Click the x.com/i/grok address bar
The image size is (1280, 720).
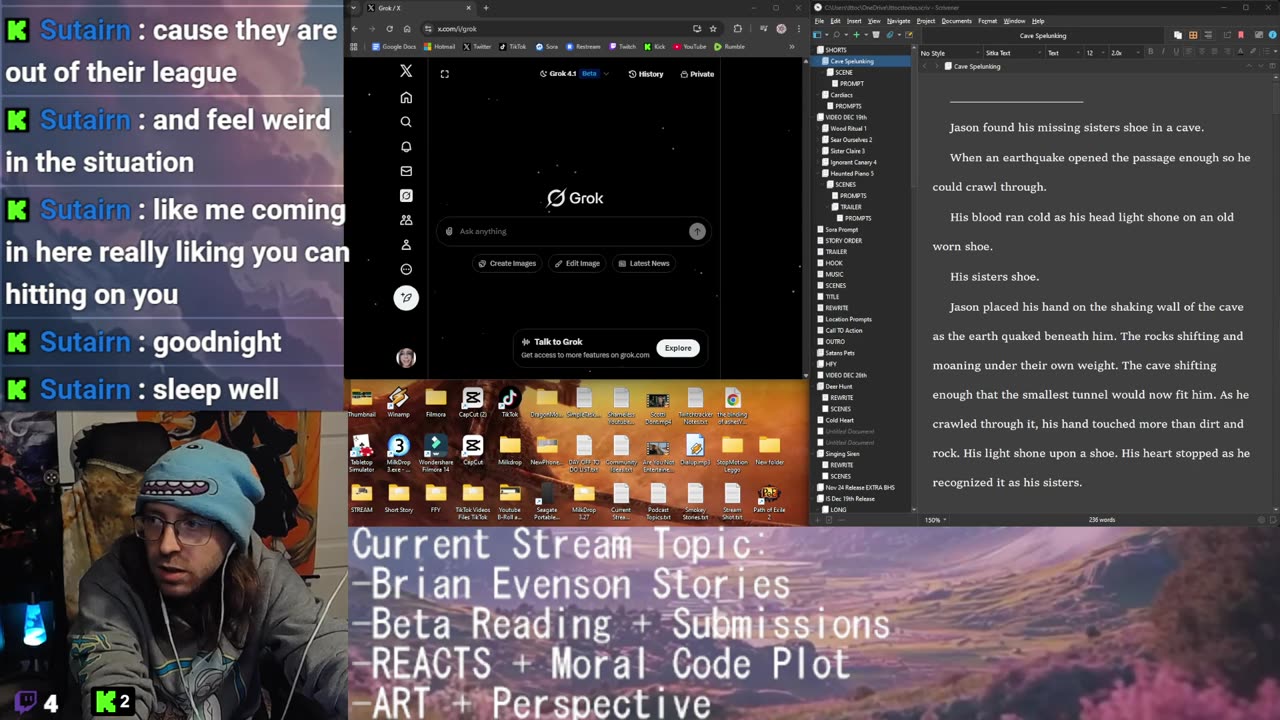[x=572, y=28]
